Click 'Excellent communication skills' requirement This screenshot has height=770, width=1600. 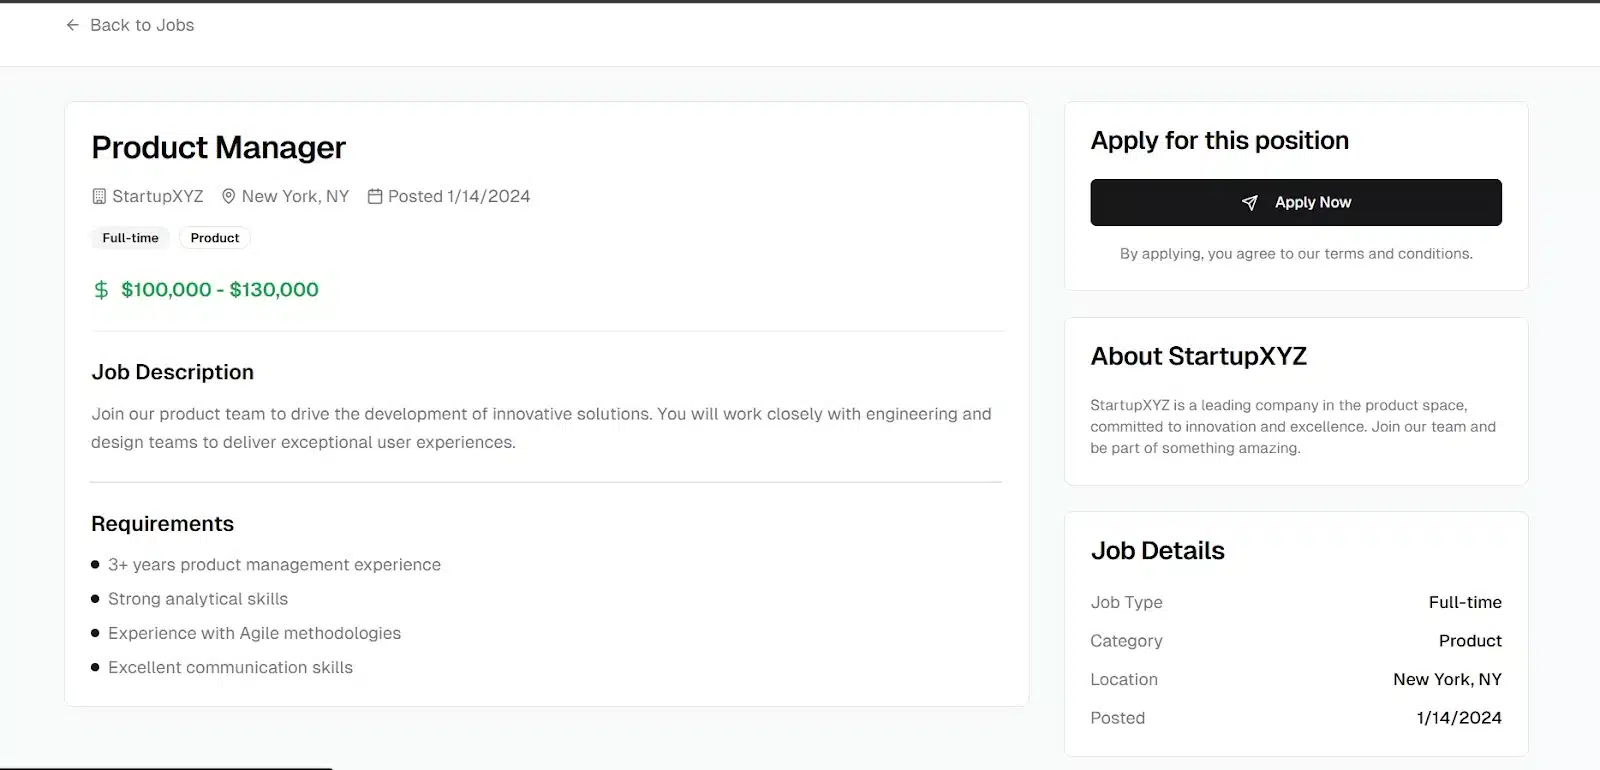point(230,667)
